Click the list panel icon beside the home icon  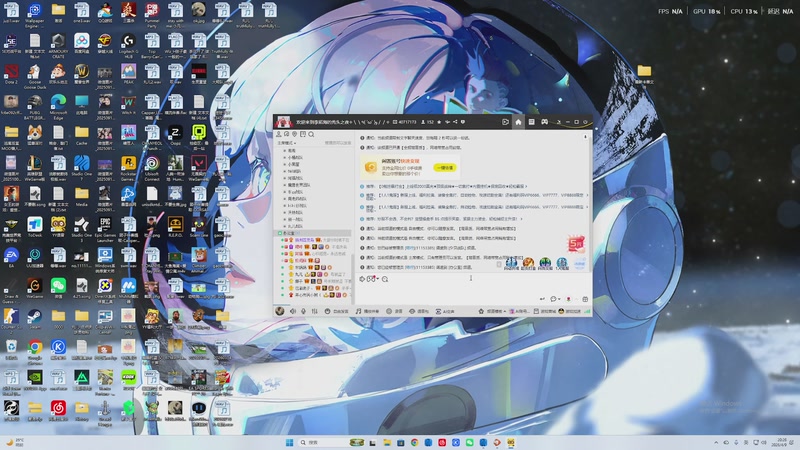pos(531,122)
